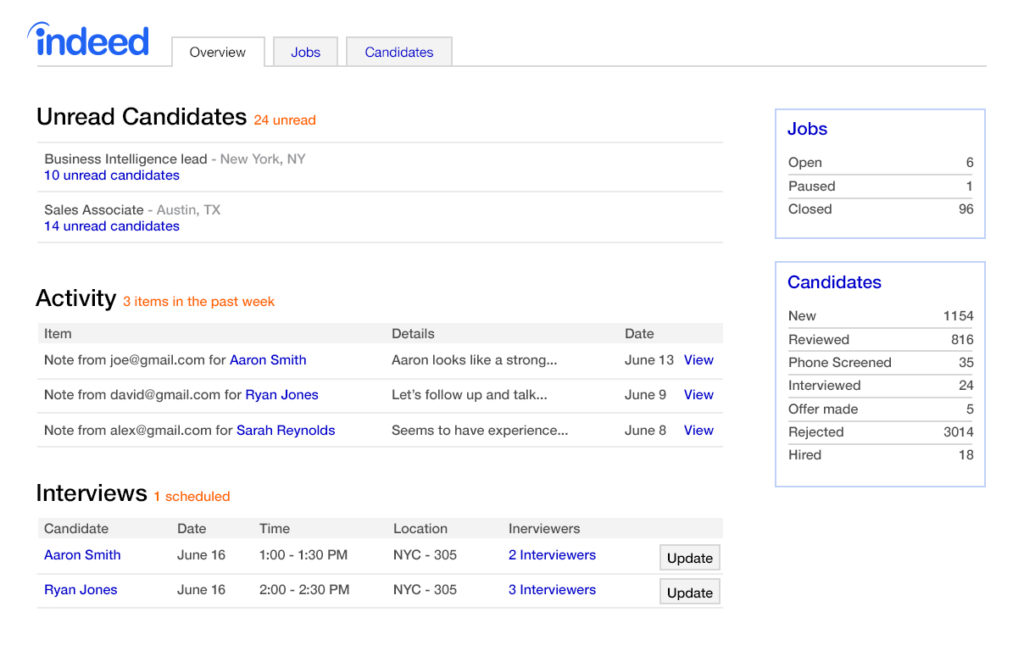The width and height of the screenshot is (1024, 651).
Task: View the note from joe@gmail.com
Action: (698, 360)
